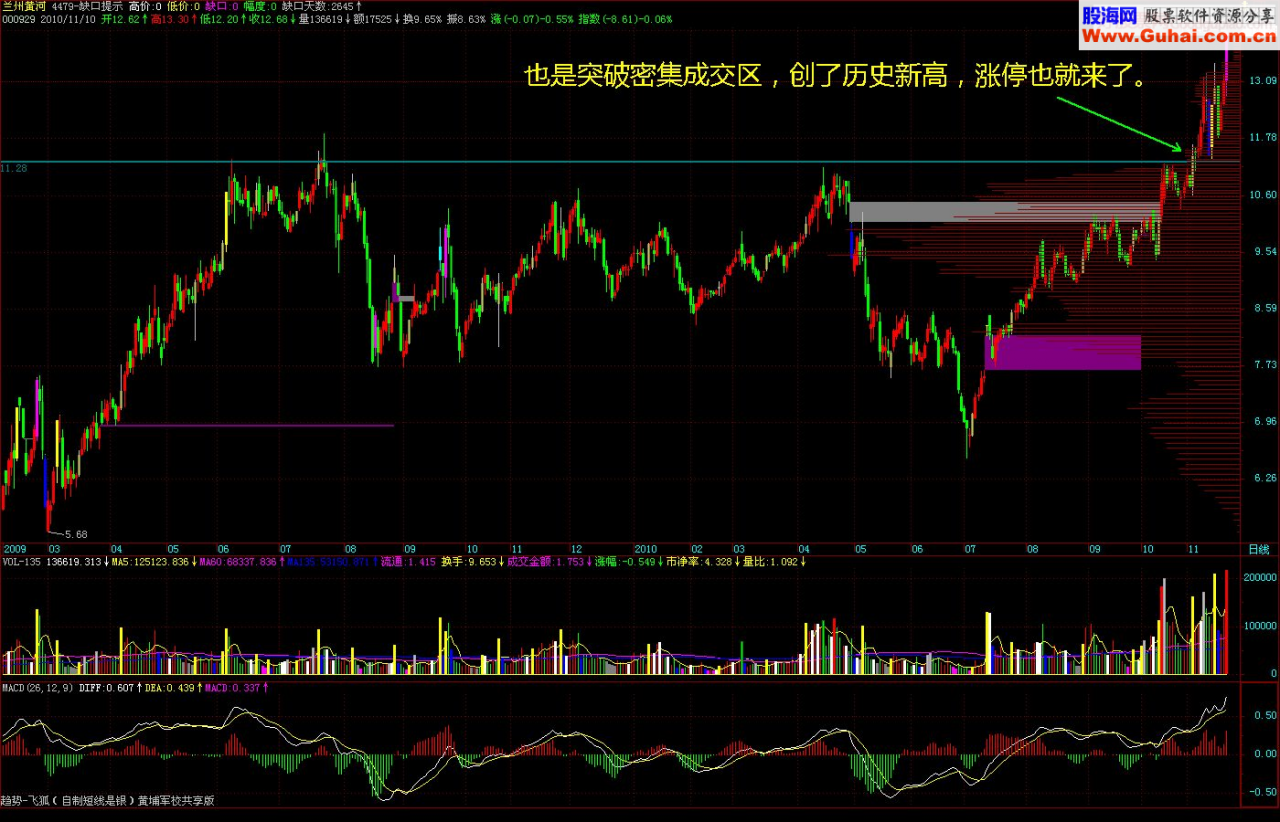Click the 2010 year label on time axis

tap(647, 549)
